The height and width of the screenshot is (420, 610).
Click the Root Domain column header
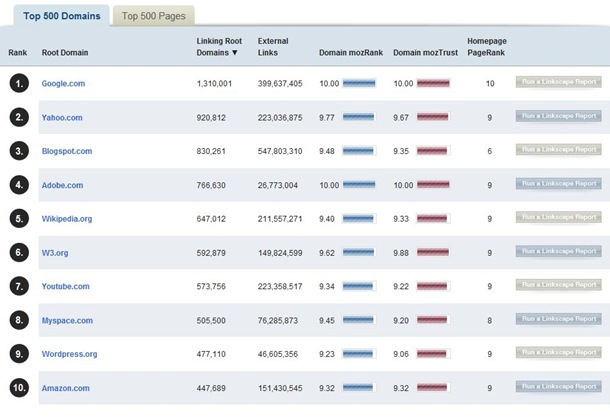coord(65,52)
